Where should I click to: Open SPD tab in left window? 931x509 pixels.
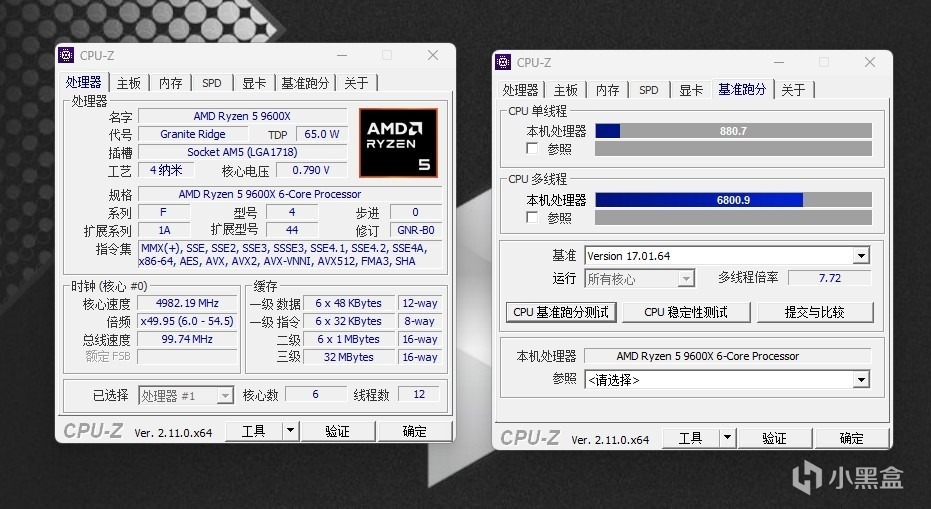tap(212, 83)
